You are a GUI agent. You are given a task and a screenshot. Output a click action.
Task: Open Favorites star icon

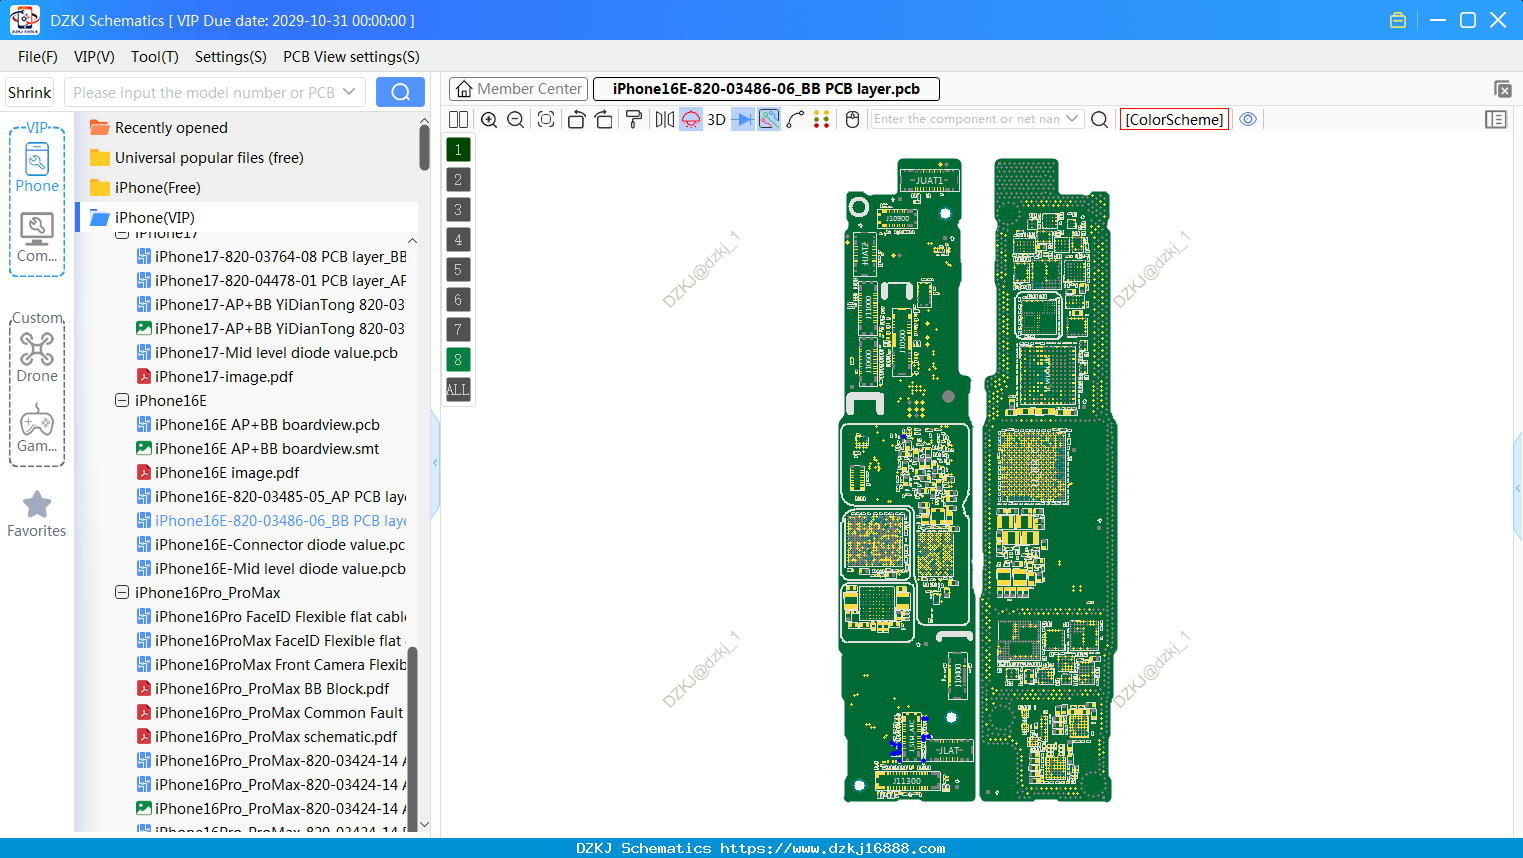tap(37, 514)
